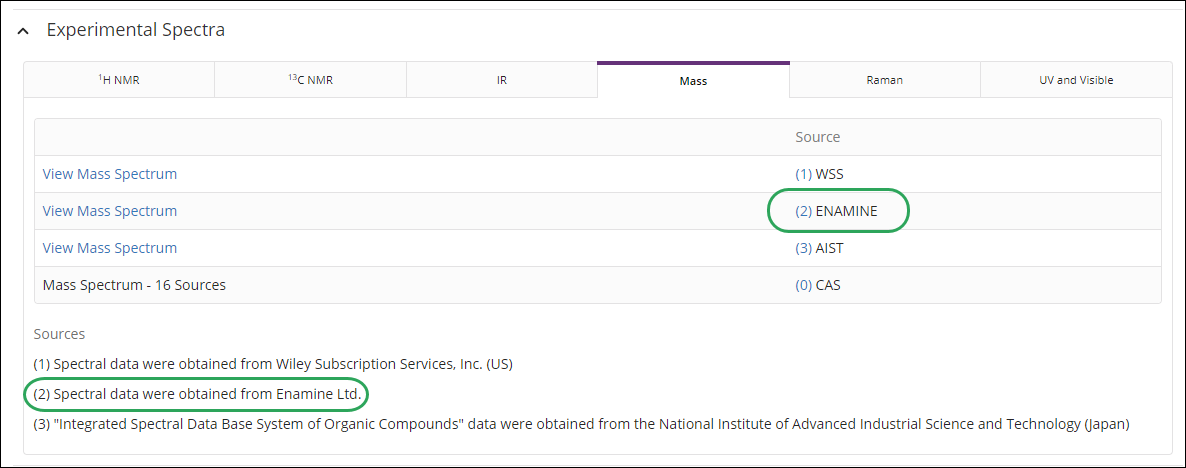Select the Integrated Spectral Data Base footnote
The width and height of the screenshot is (1186, 468).
pos(581,424)
